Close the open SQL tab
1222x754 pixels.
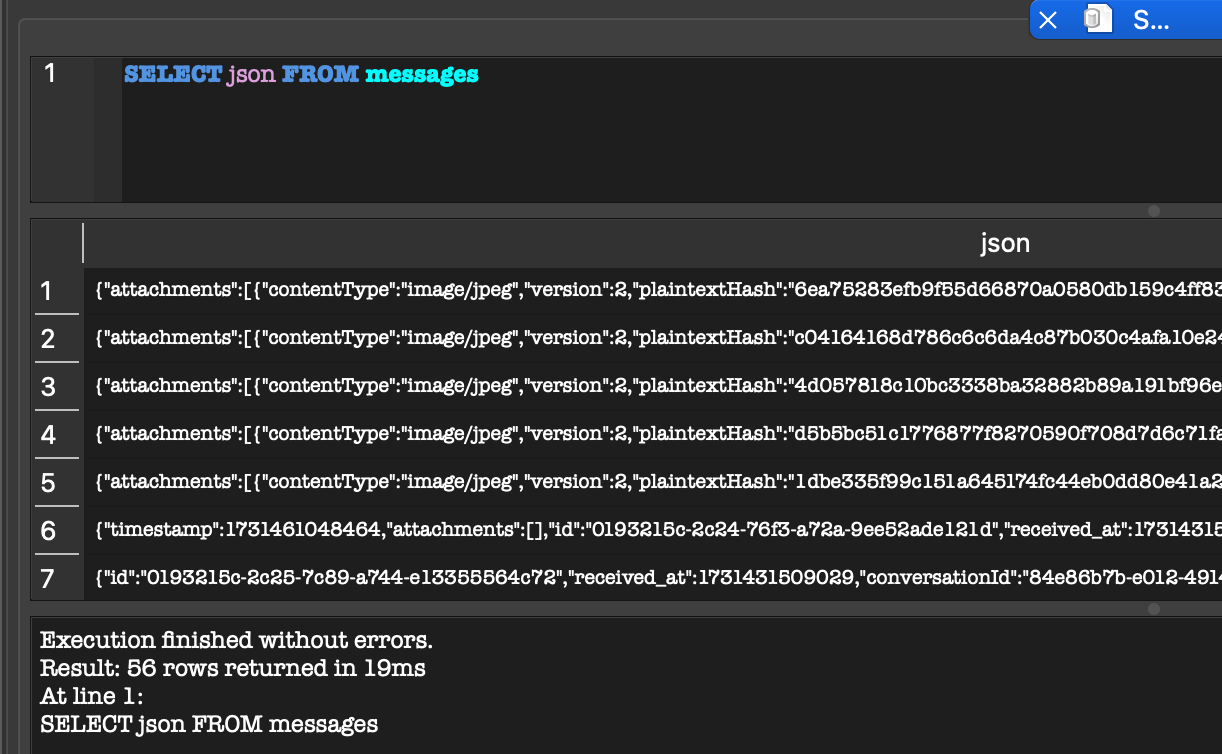(1048, 20)
